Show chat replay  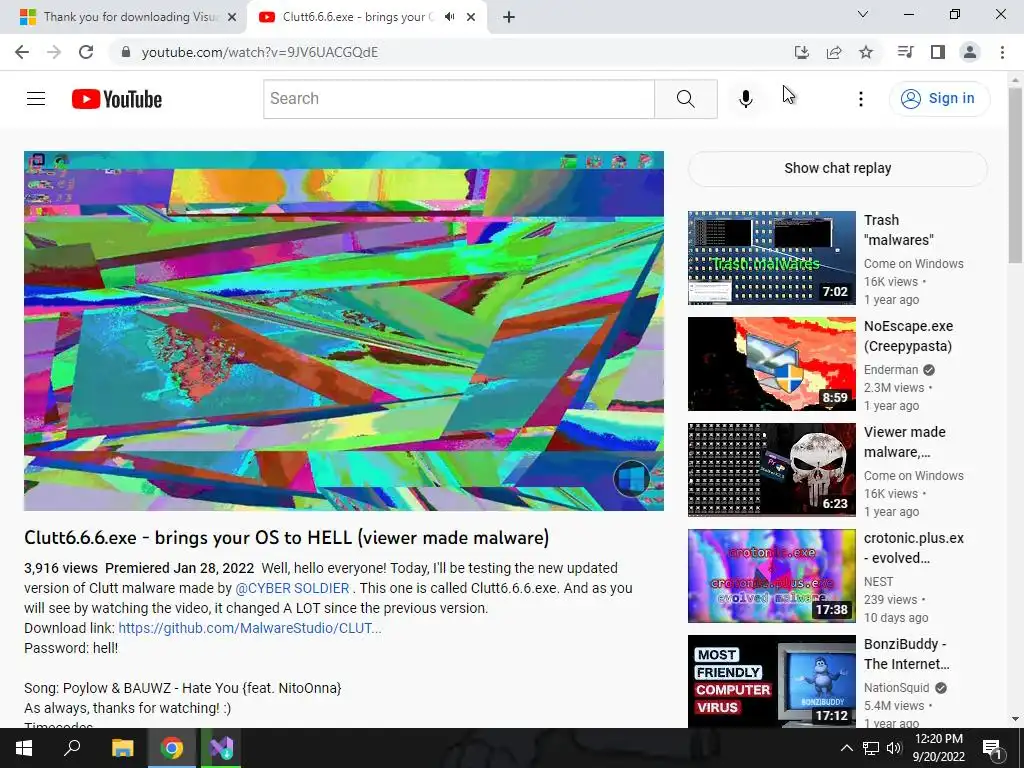(837, 168)
